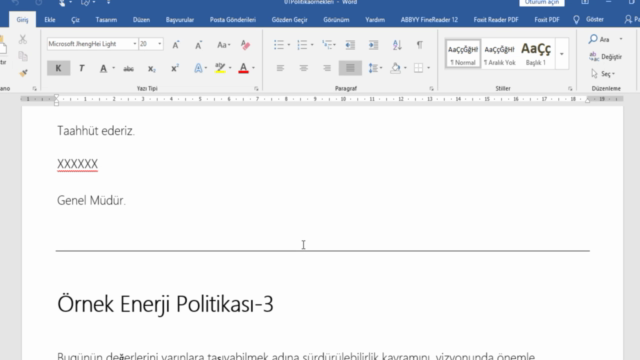Align text left
The width and height of the screenshot is (640, 360).
click(x=280, y=68)
